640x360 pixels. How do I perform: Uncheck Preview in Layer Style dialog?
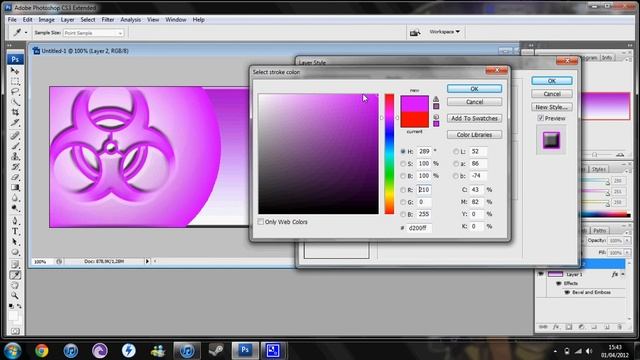[x=540, y=118]
